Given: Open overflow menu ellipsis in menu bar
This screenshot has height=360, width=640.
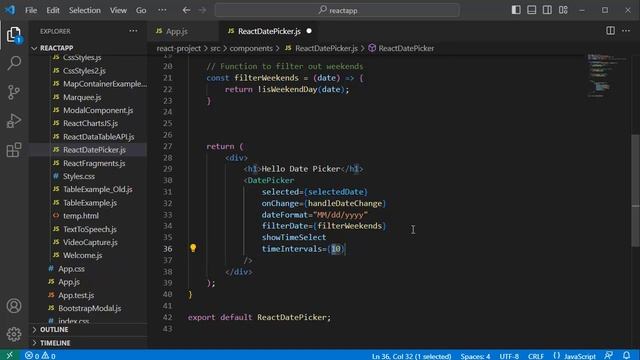Looking at the screenshot, I should tap(162, 10).
